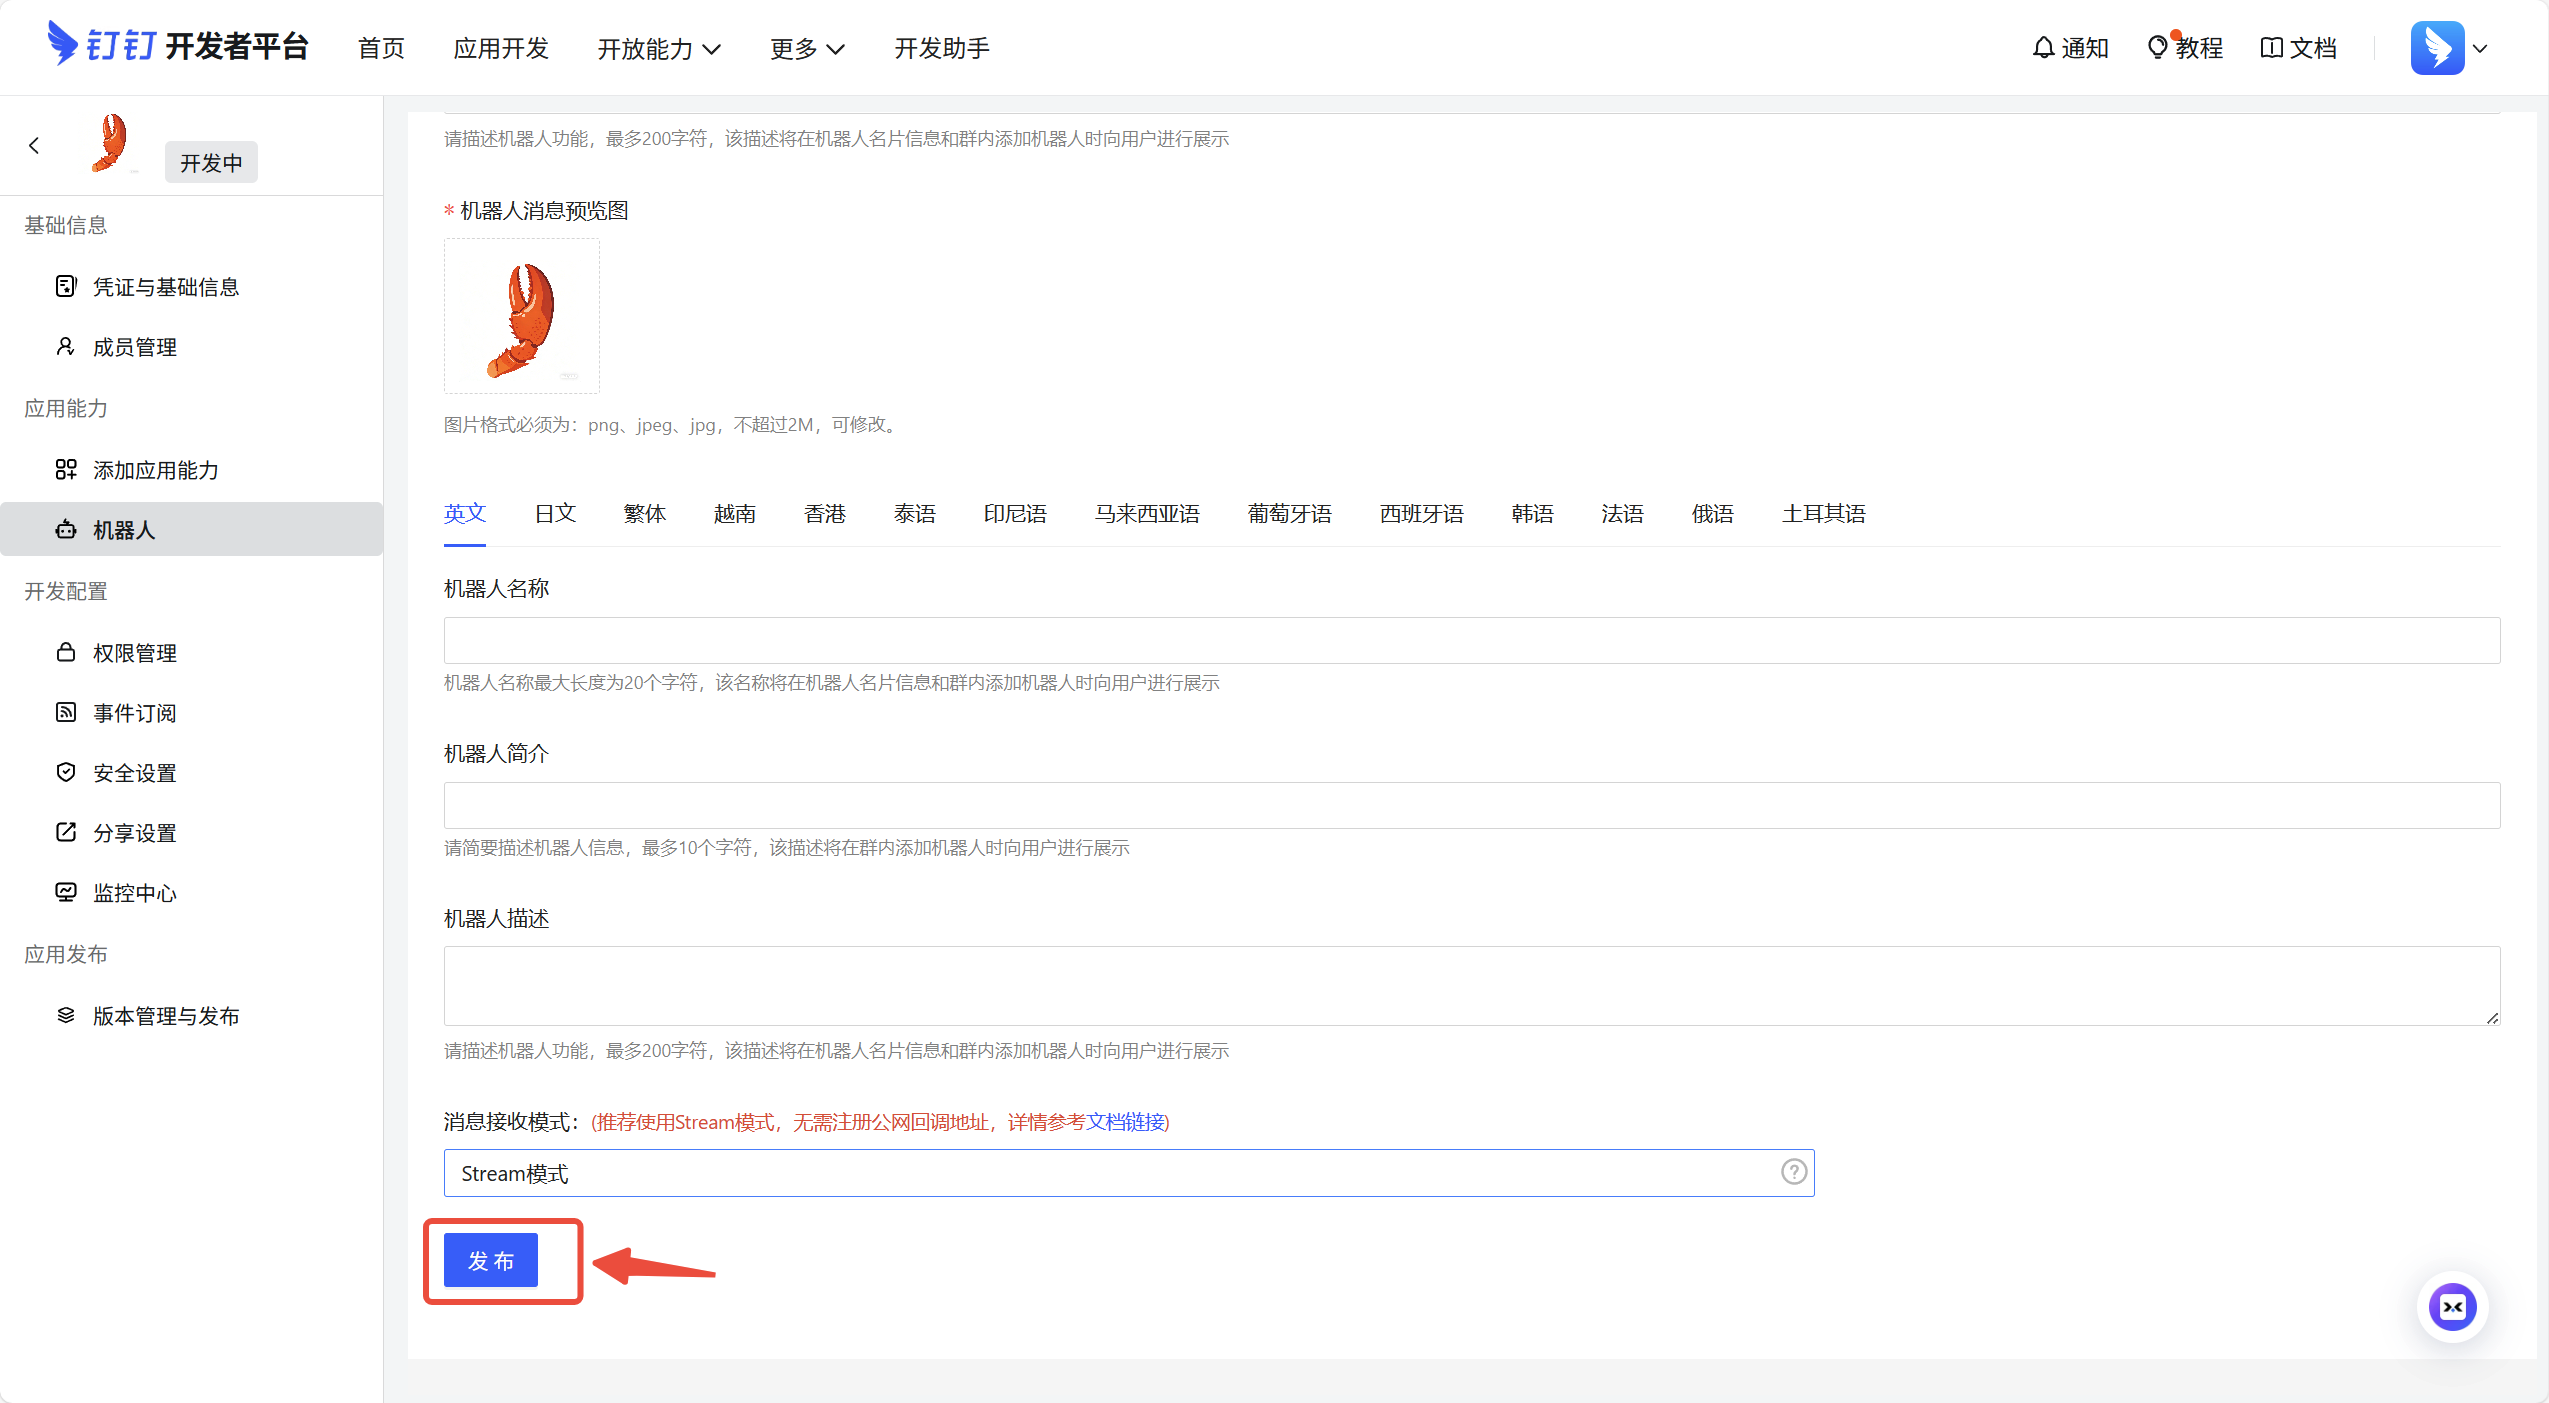This screenshot has height=1403, width=2549.
Task: Expand the 更多 dropdown in top navigation
Action: 807,48
